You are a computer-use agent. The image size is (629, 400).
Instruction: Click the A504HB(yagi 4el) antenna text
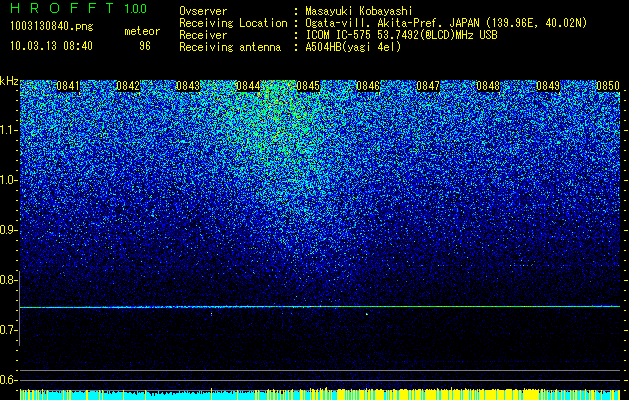click(x=353, y=47)
